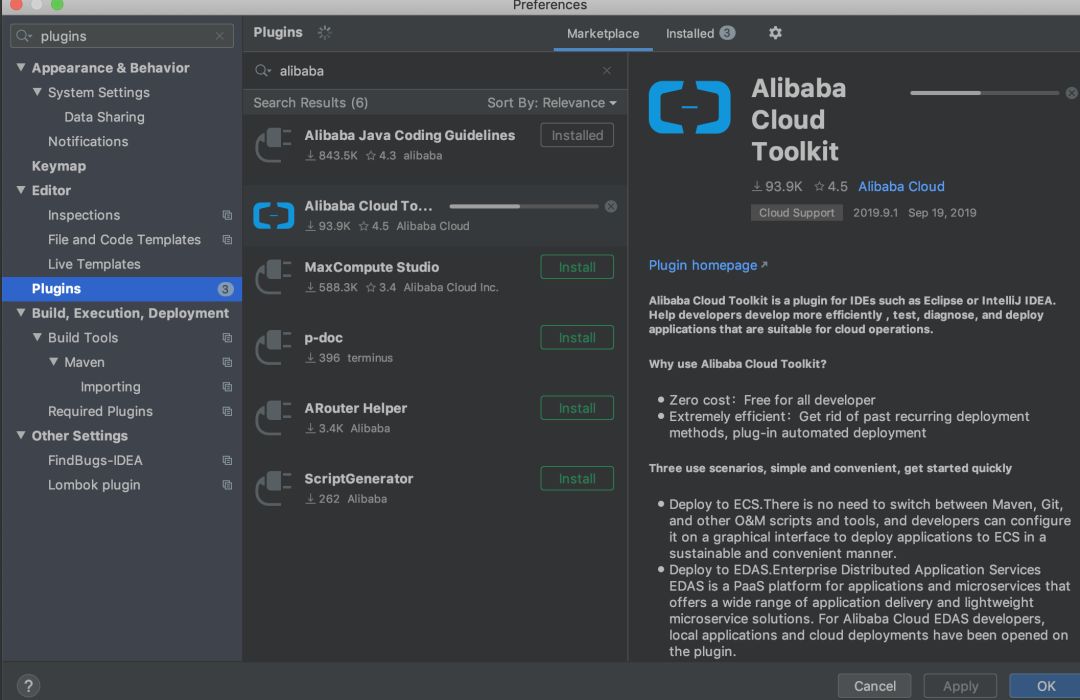1080x700 pixels.
Task: Clear the alibaba marketplace search text
Action: [x=607, y=70]
